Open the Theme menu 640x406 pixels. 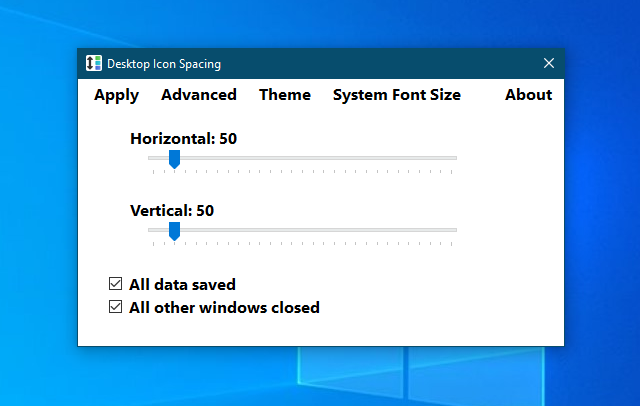[x=285, y=95]
